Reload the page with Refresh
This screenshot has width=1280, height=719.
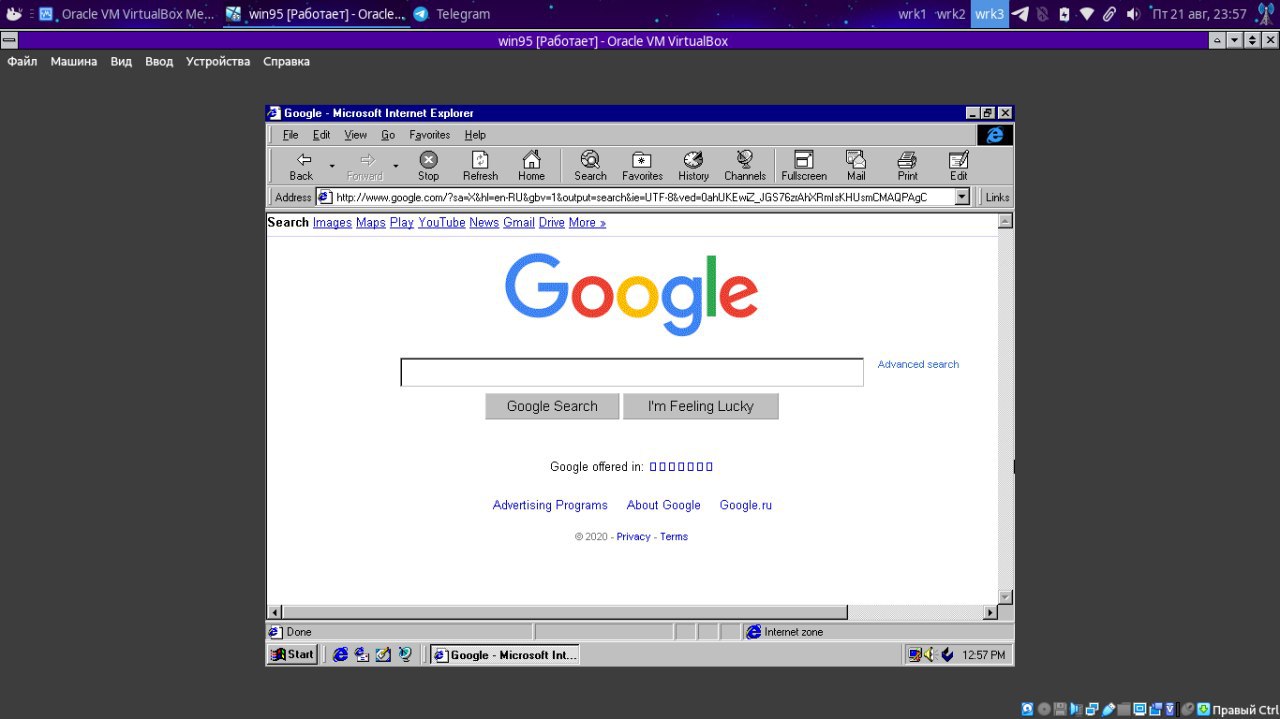[480, 166]
